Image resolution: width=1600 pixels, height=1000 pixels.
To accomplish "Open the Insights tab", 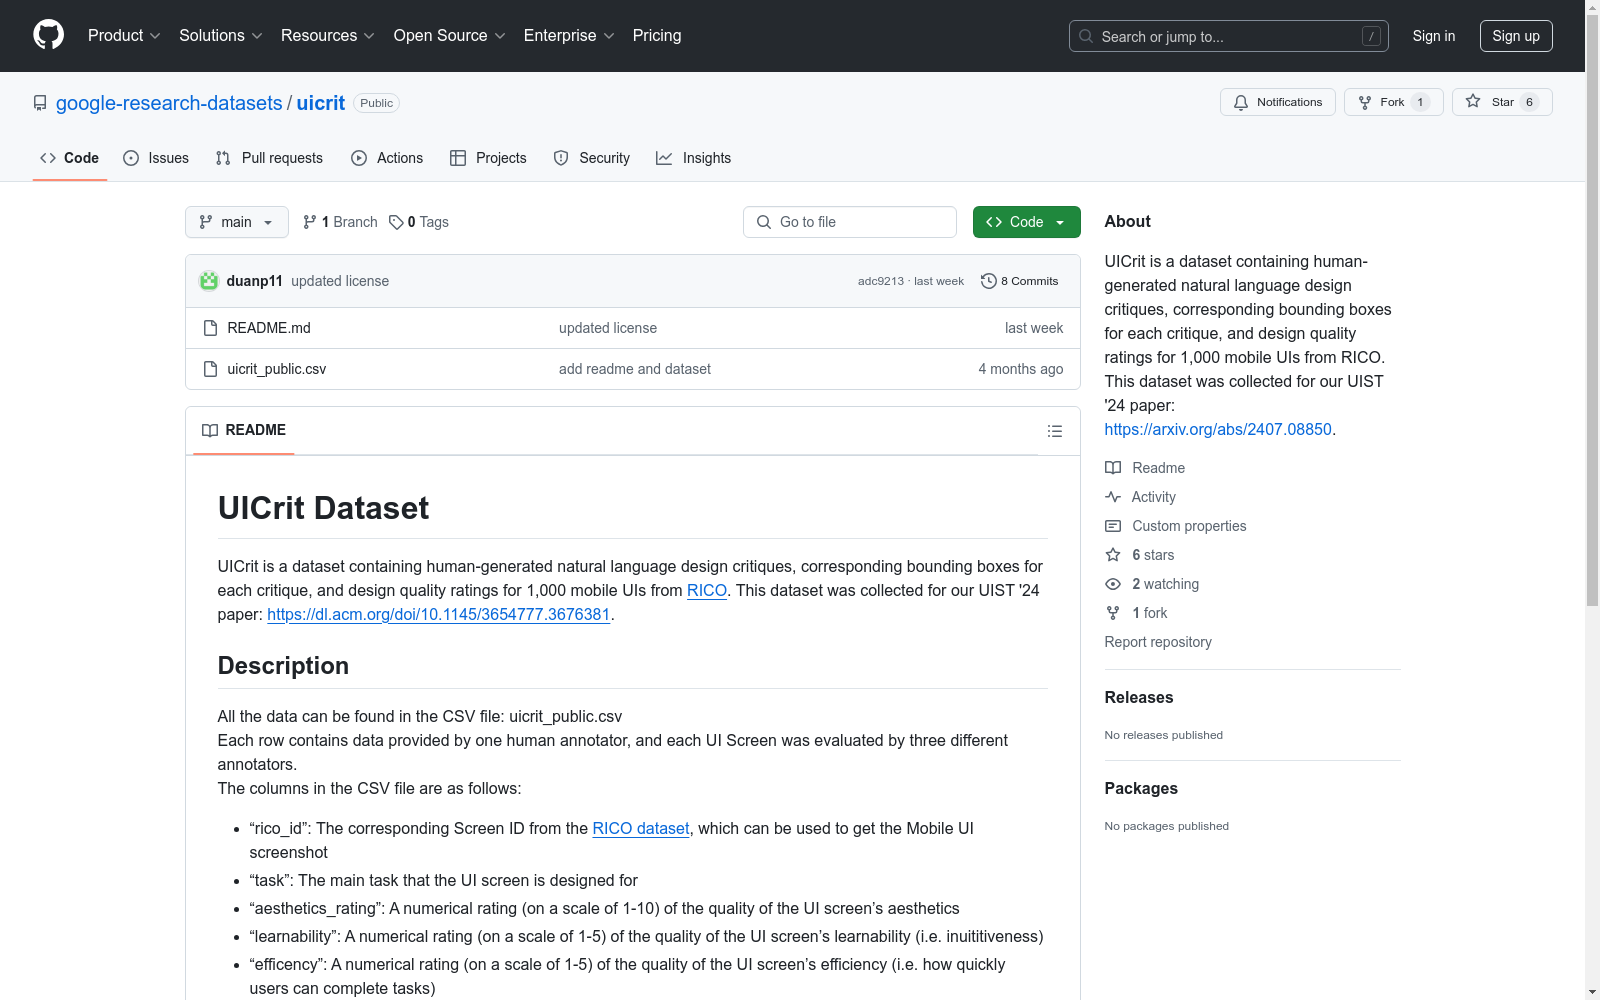I will (694, 158).
